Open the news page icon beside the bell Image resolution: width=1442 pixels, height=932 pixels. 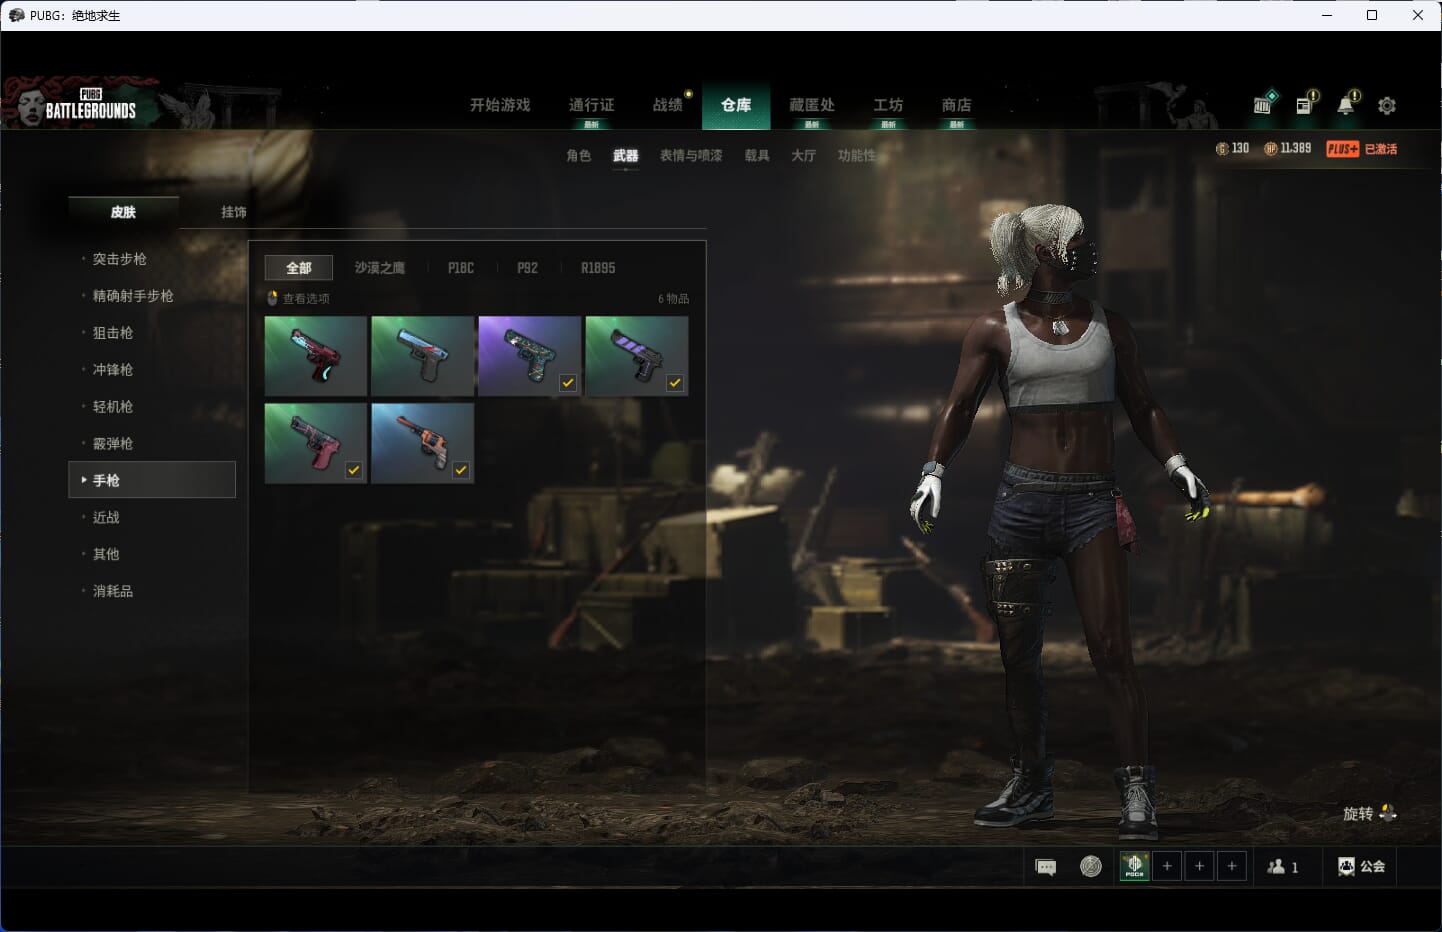point(1305,104)
